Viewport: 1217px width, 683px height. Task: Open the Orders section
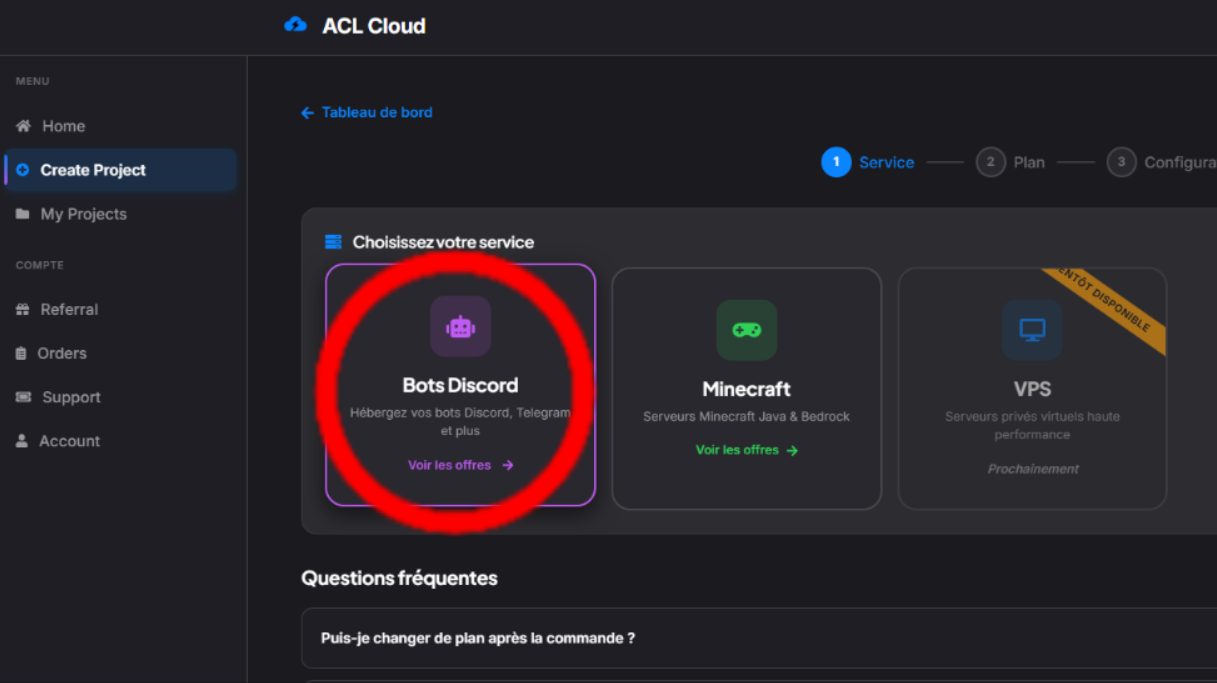point(63,353)
